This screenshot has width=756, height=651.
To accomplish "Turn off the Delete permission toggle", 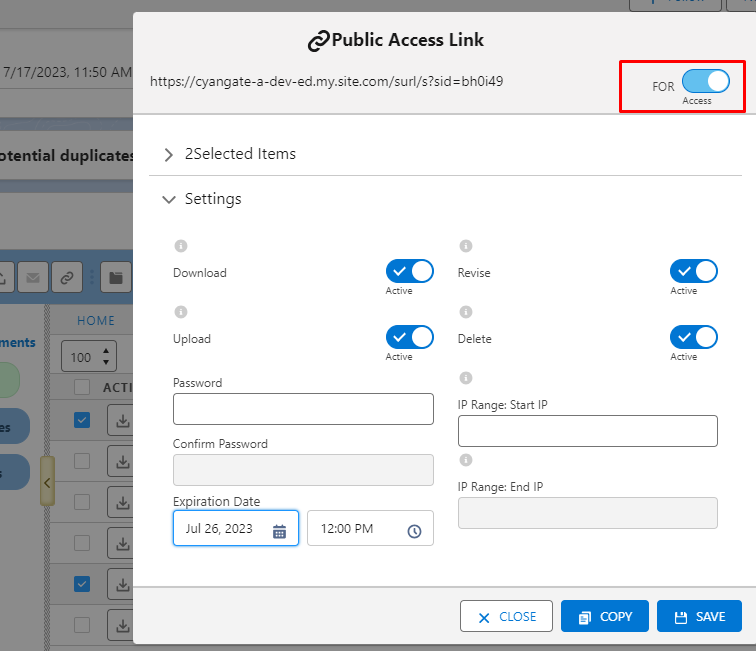I will (694, 337).
